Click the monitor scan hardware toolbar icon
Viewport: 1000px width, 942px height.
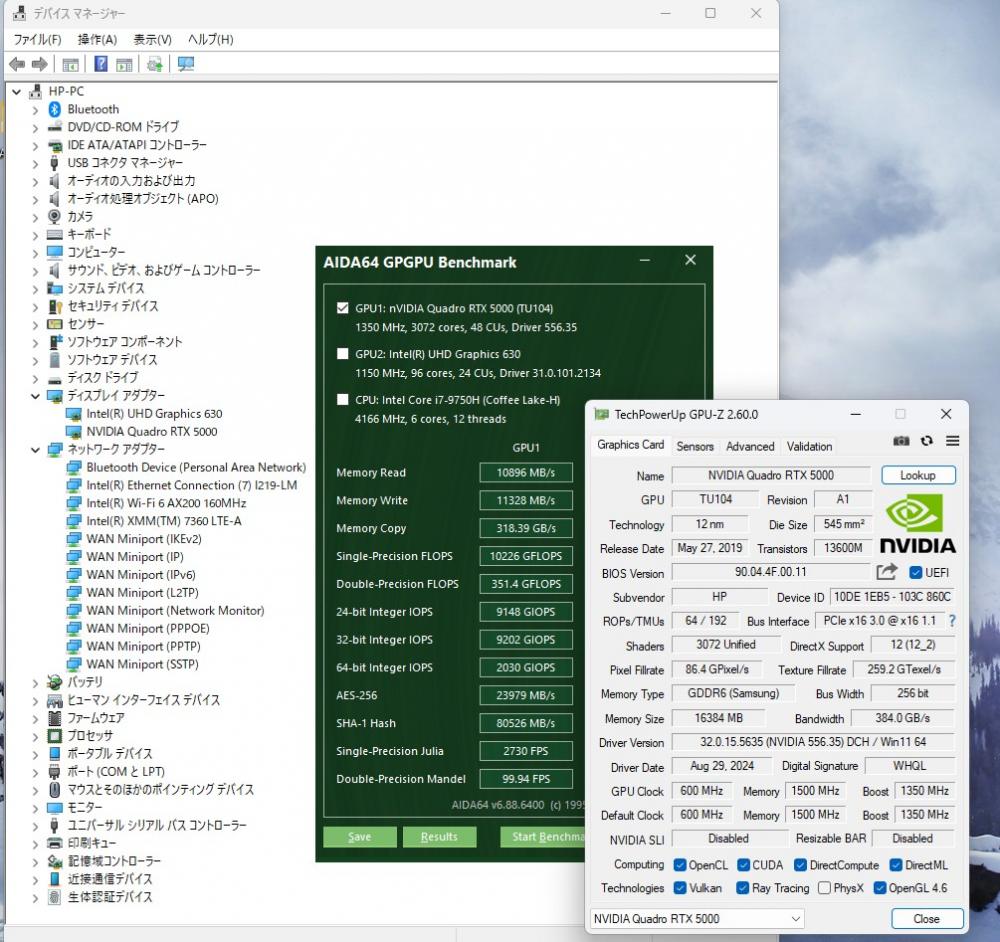186,64
